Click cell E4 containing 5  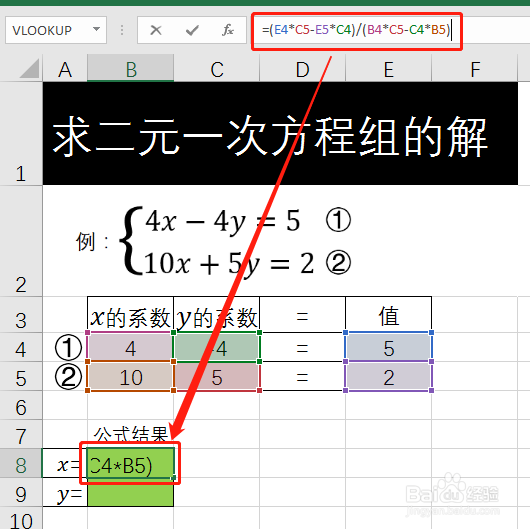389,347
